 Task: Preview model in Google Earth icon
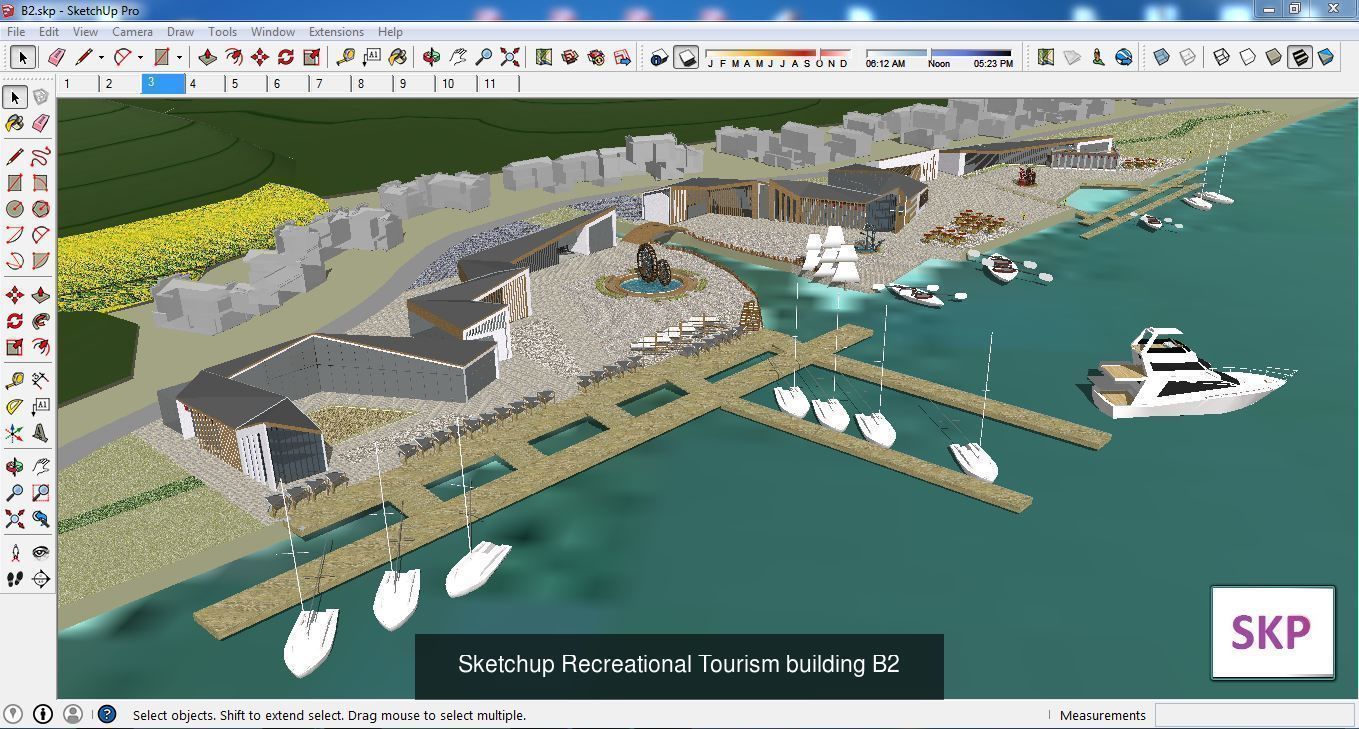point(1124,57)
